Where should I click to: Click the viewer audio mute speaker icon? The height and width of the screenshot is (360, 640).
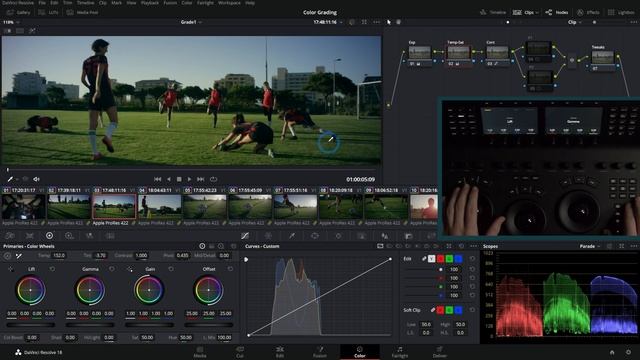click(x=36, y=179)
